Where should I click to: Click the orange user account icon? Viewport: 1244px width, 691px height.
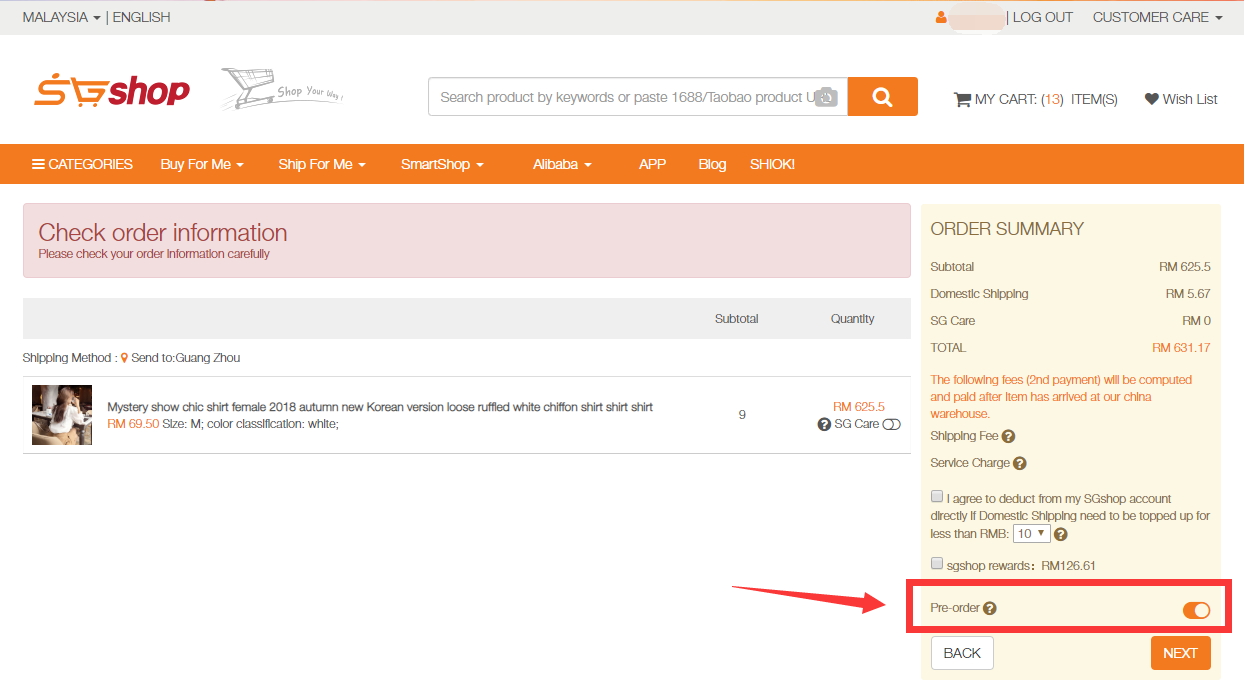coord(941,17)
